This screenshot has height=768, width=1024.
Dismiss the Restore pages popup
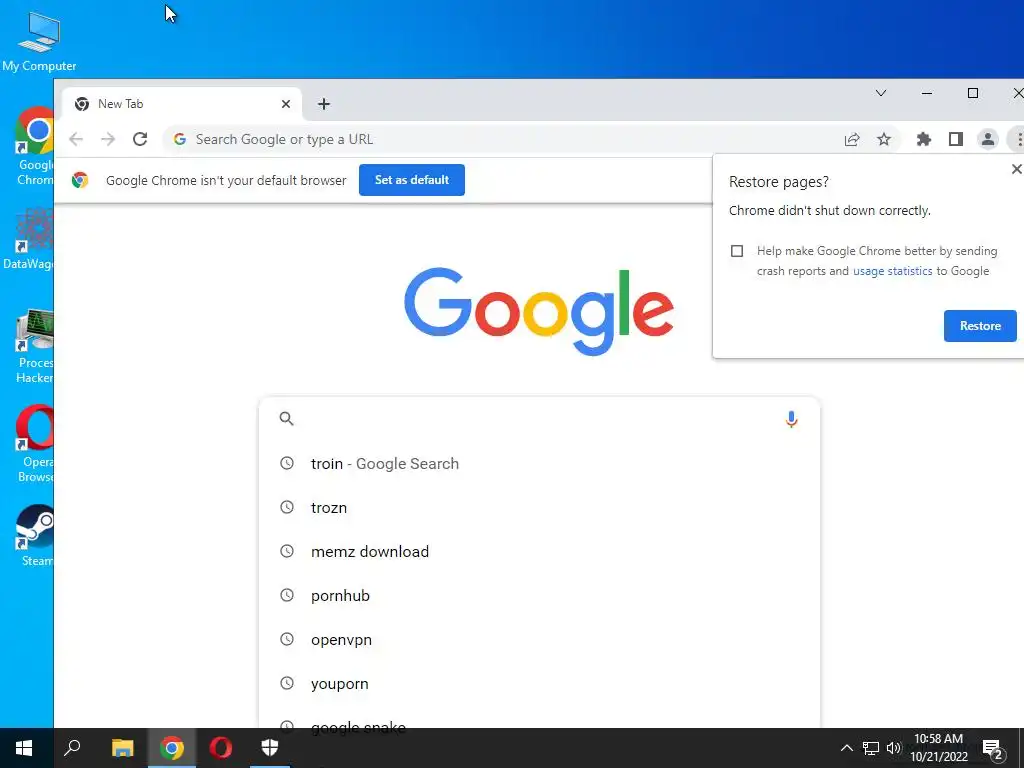point(1016,169)
